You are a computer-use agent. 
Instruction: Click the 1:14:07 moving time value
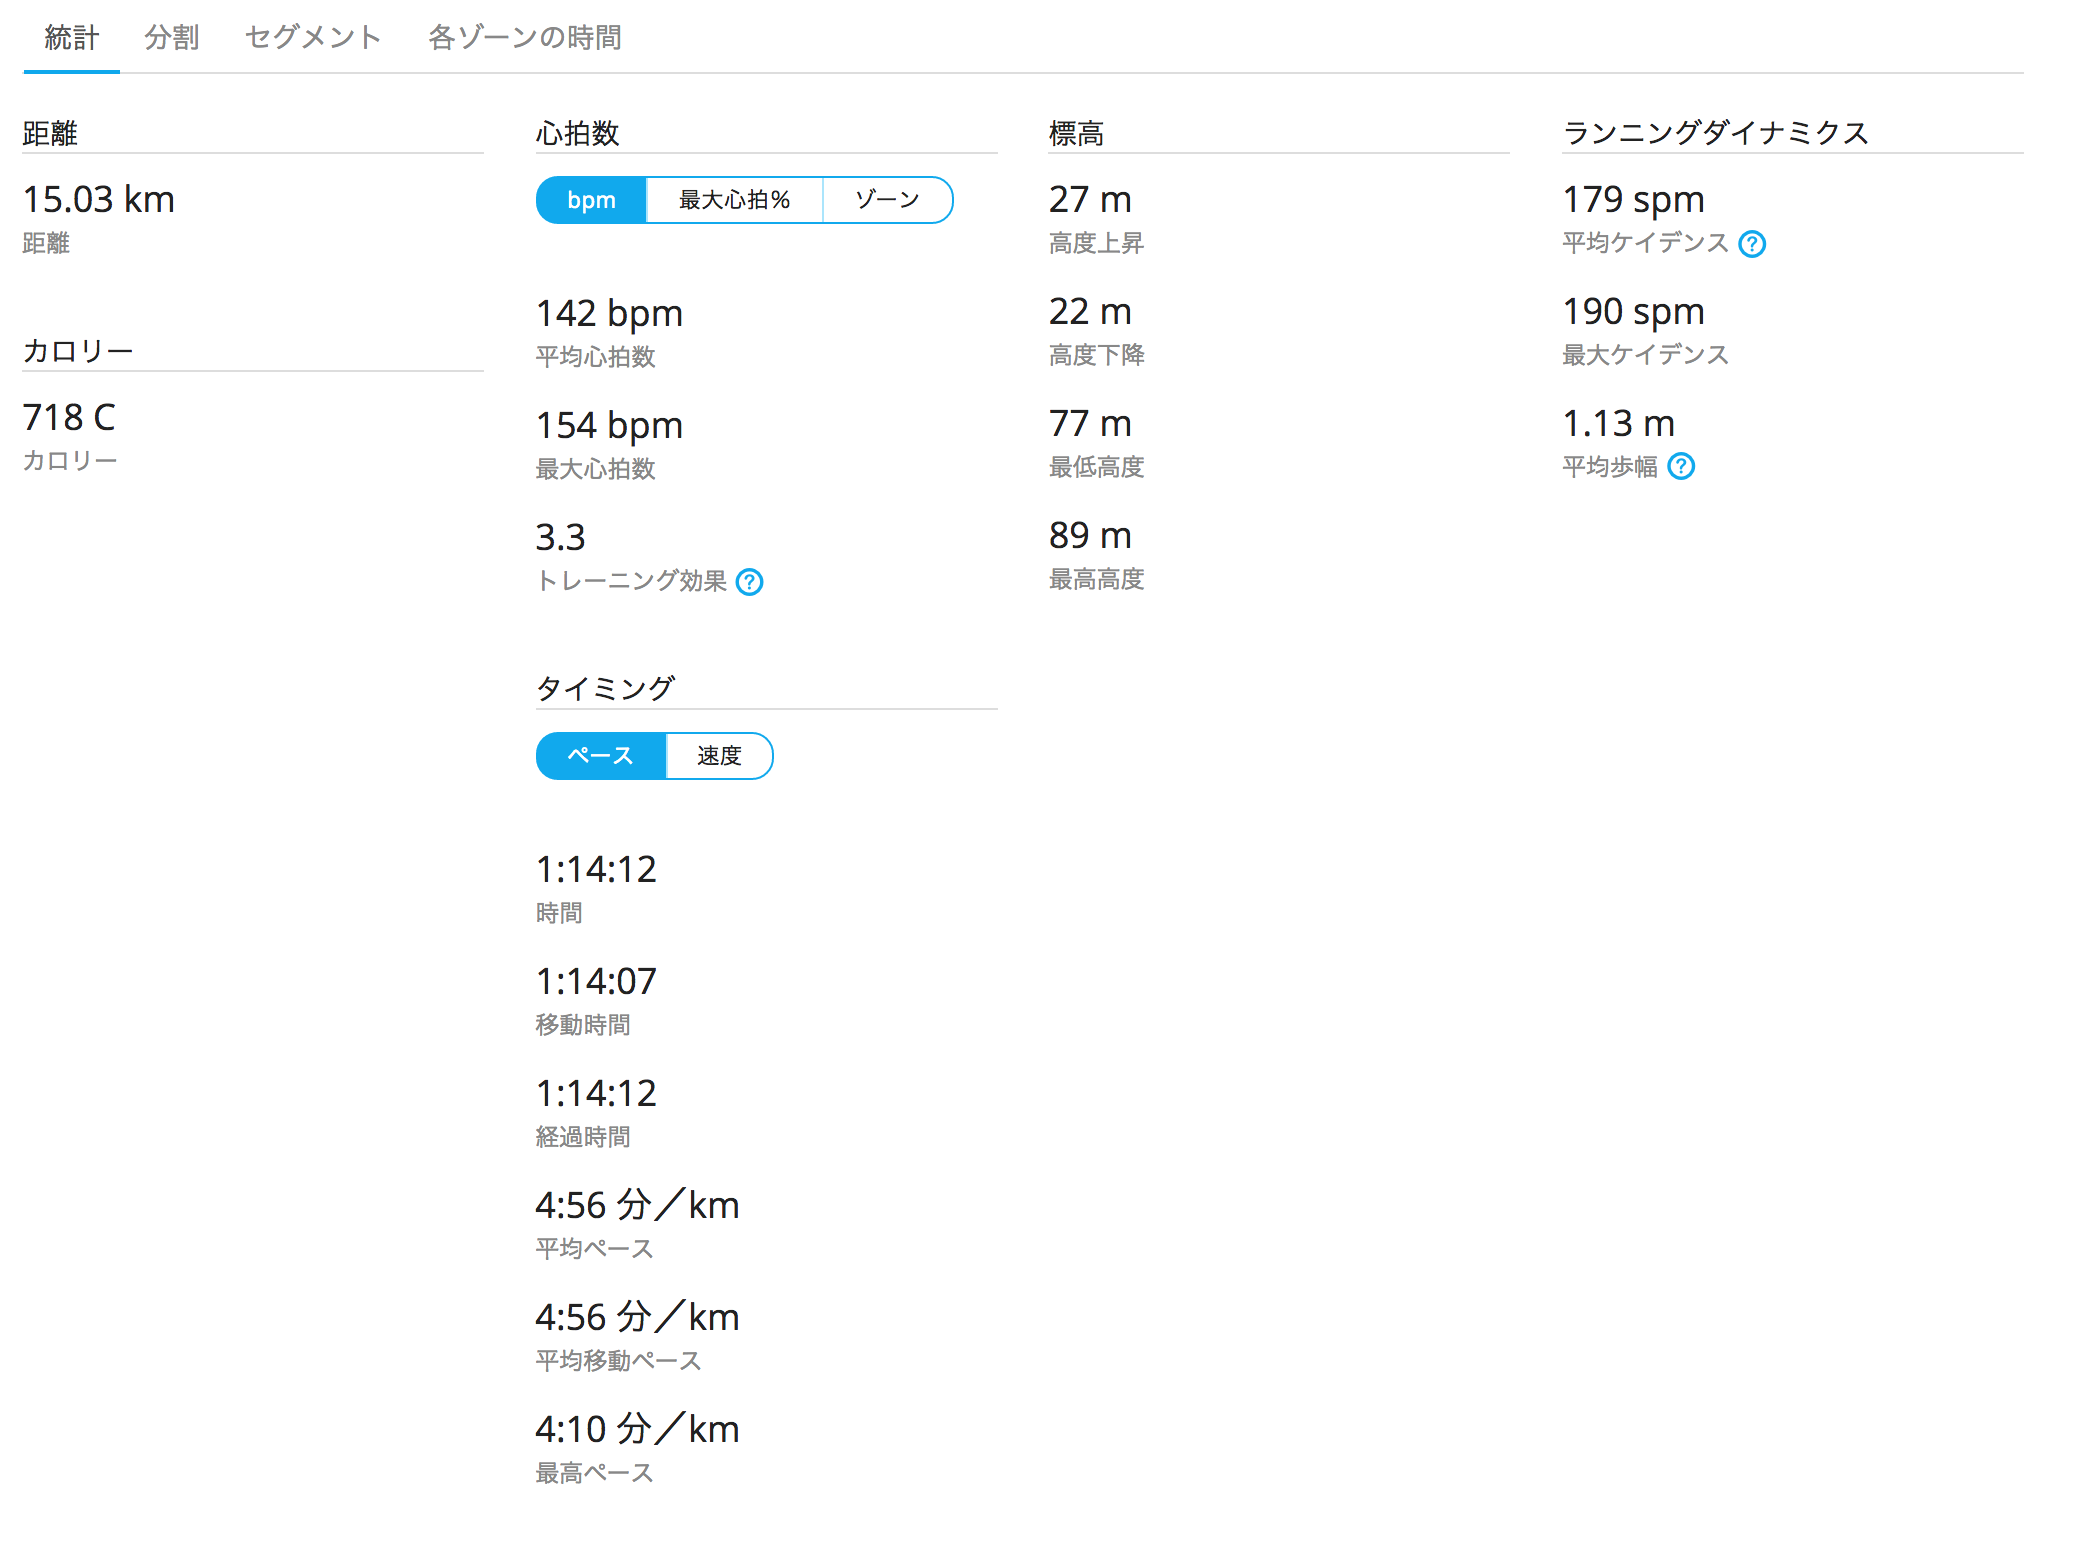(x=597, y=982)
